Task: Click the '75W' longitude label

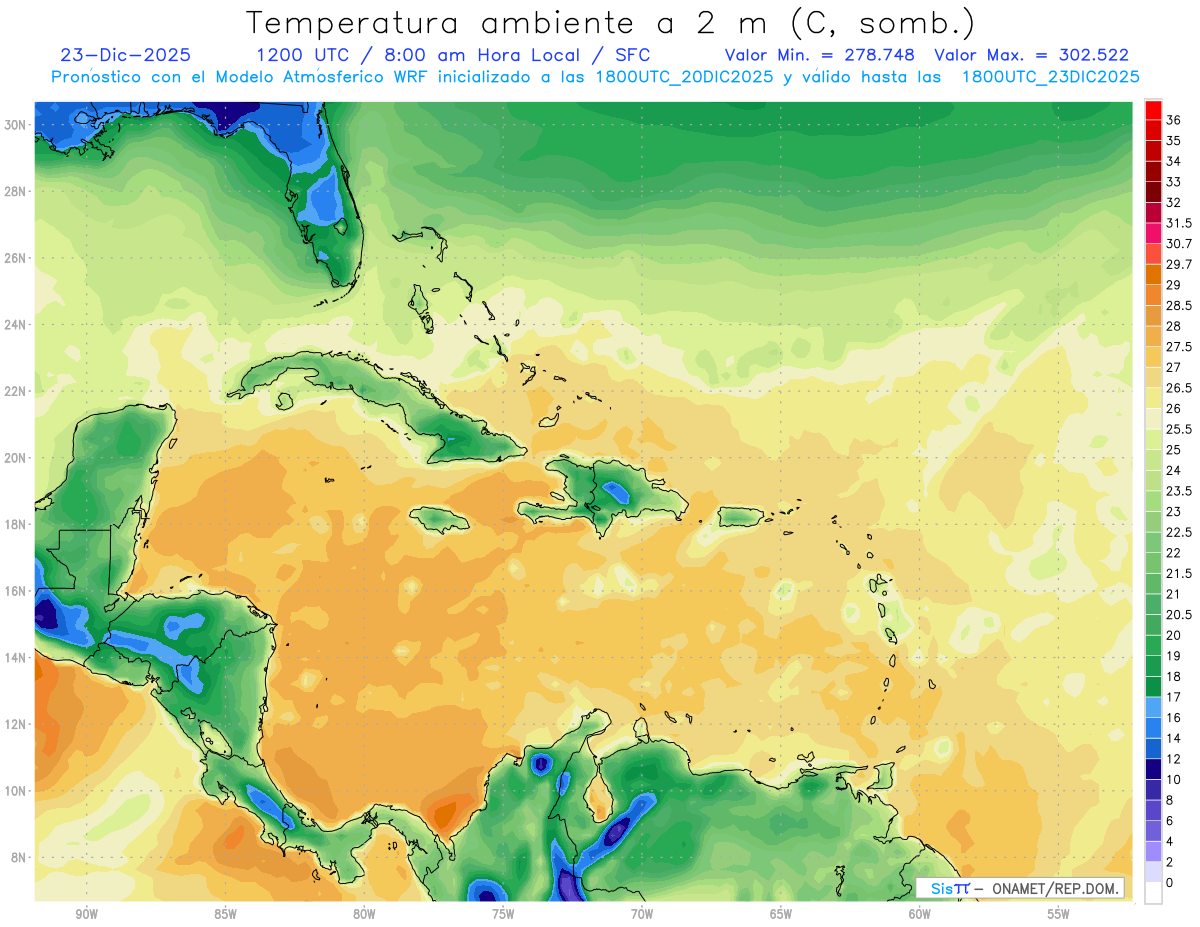Action: point(503,915)
